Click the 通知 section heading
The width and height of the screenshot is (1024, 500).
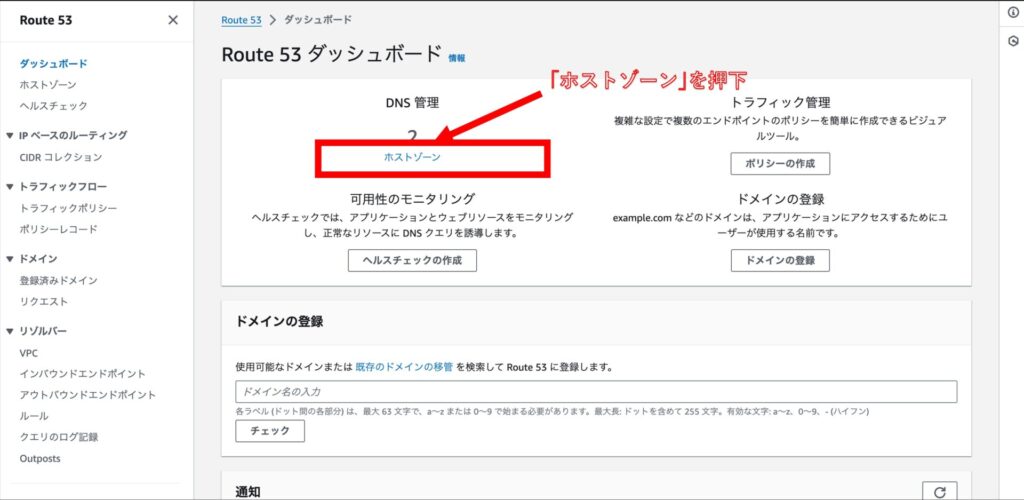248,492
